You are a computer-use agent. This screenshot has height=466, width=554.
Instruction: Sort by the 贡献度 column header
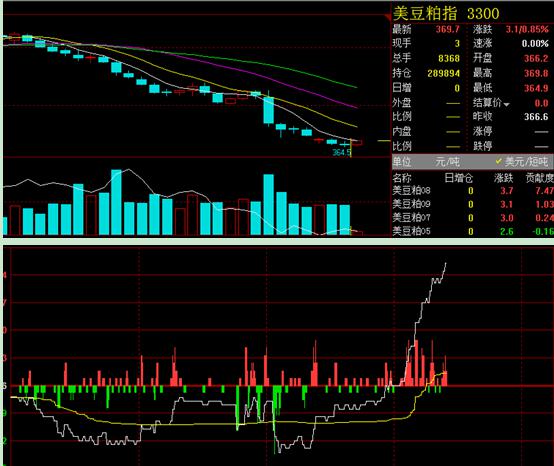540,178
